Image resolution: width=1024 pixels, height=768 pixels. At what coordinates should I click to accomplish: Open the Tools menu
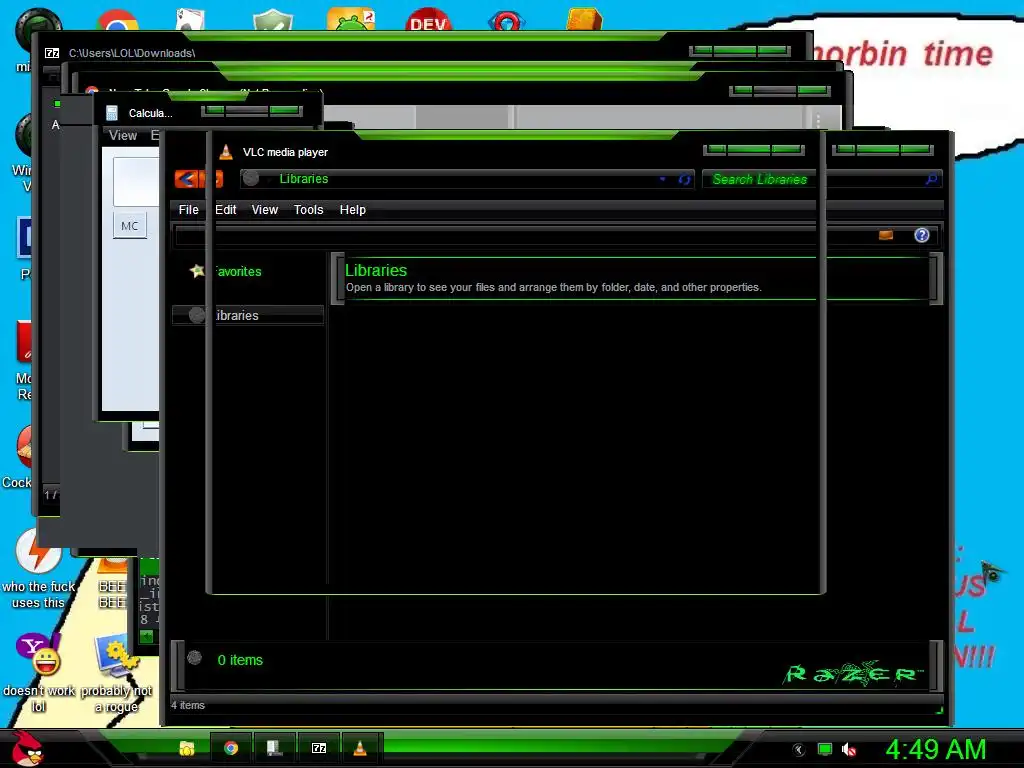pyautogui.click(x=308, y=210)
